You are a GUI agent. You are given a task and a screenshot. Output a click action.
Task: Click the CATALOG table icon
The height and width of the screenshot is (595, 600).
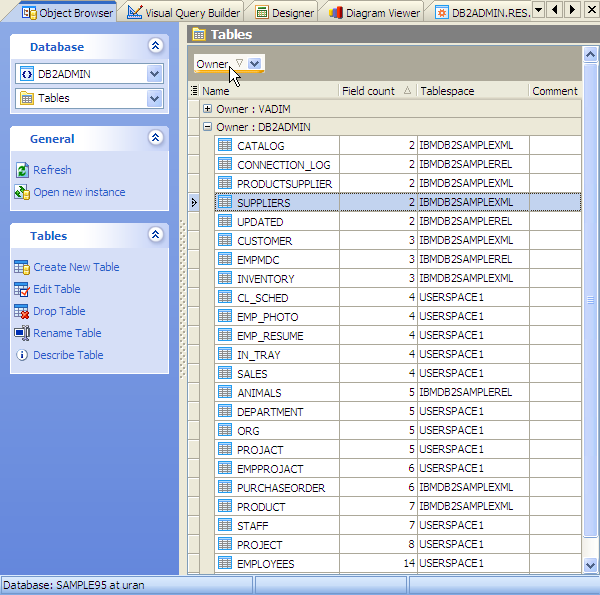click(225, 145)
